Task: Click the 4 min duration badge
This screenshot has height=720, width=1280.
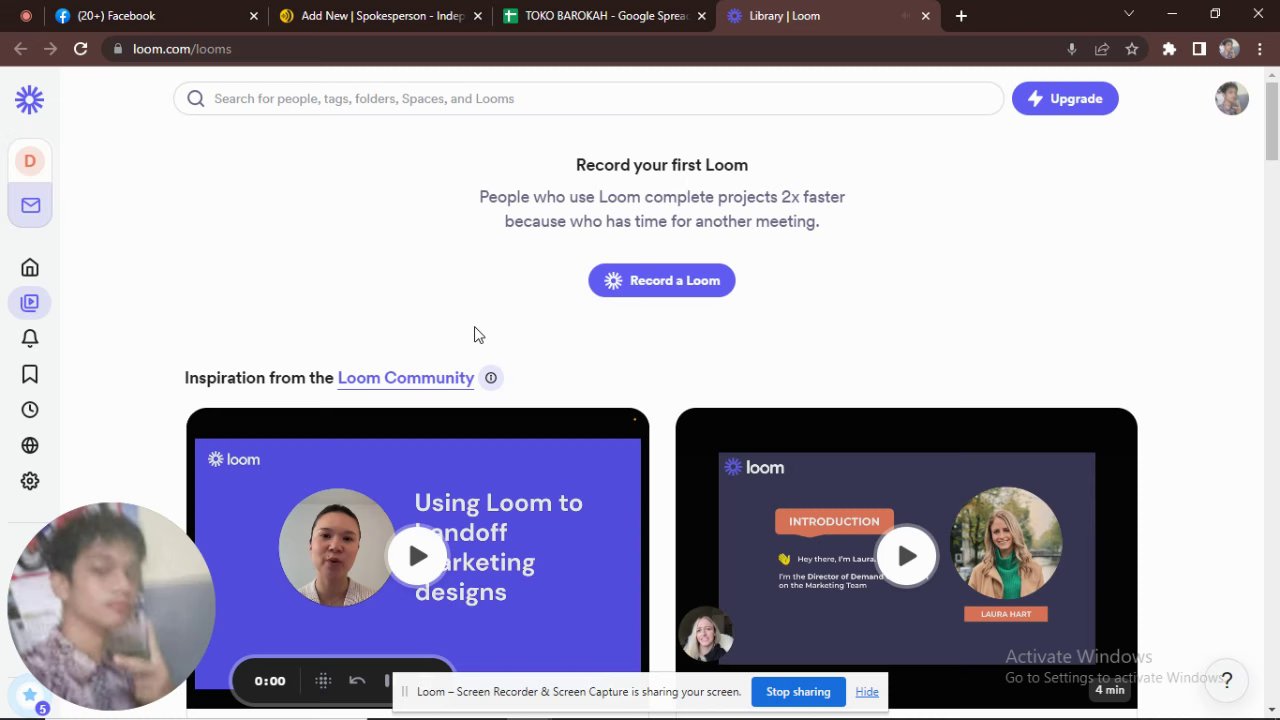Action: point(1110,690)
